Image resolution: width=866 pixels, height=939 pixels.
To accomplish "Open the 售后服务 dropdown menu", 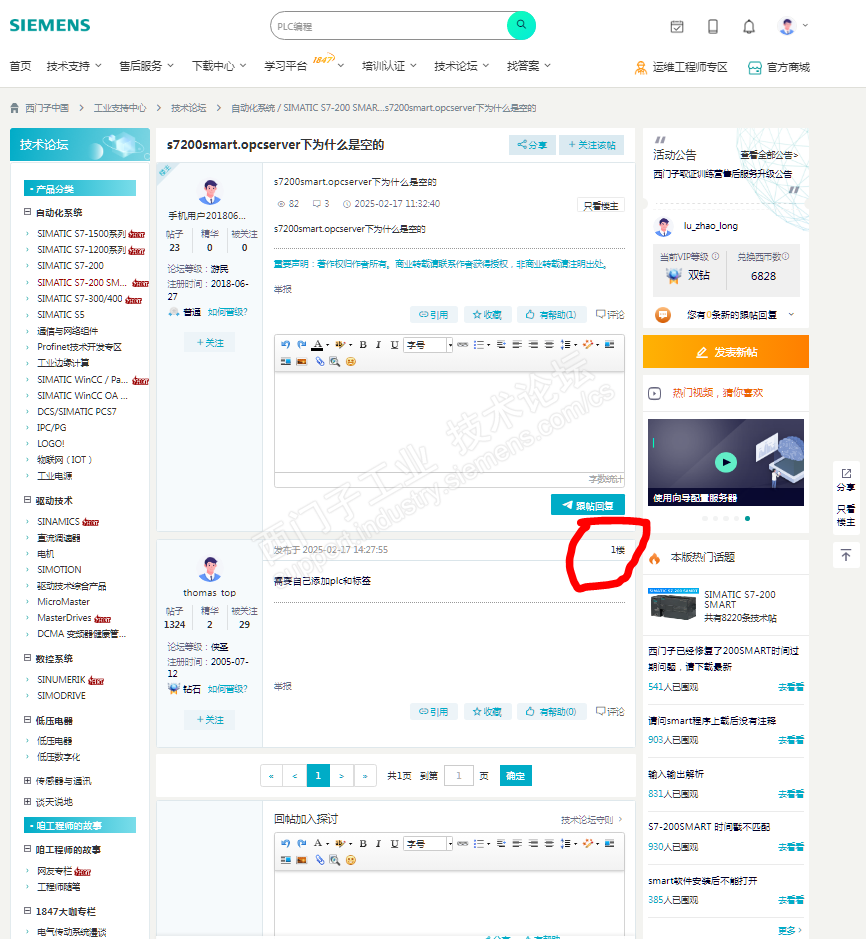I will (x=146, y=66).
